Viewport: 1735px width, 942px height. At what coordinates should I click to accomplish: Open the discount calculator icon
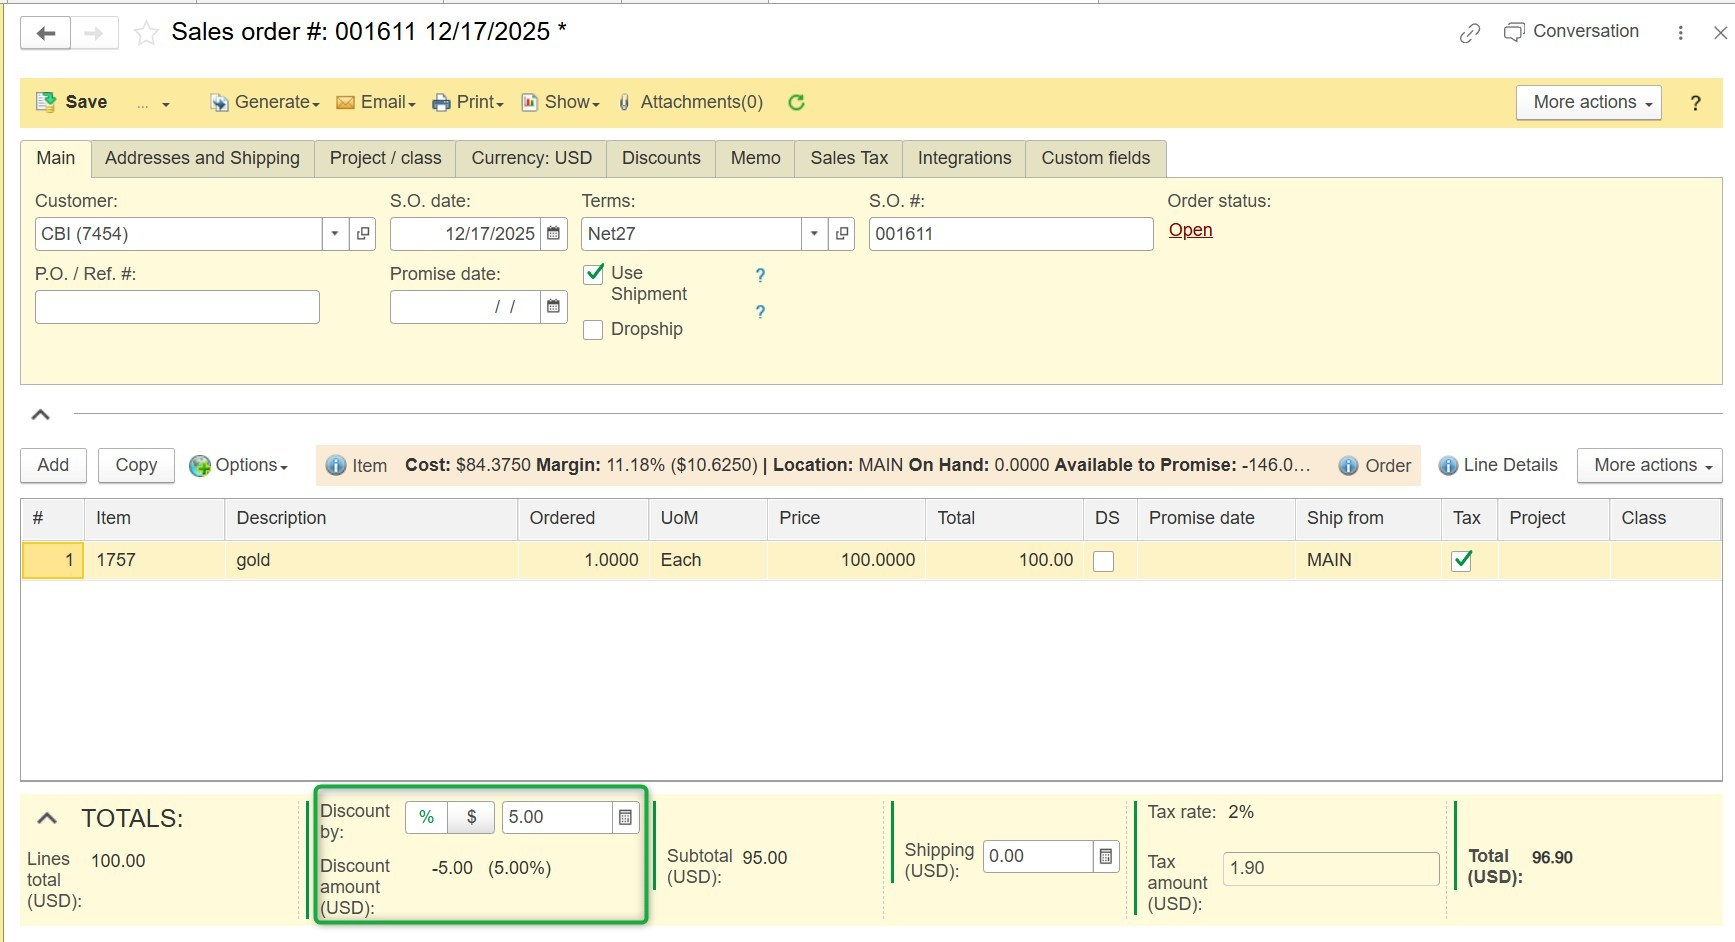pyautogui.click(x=625, y=818)
